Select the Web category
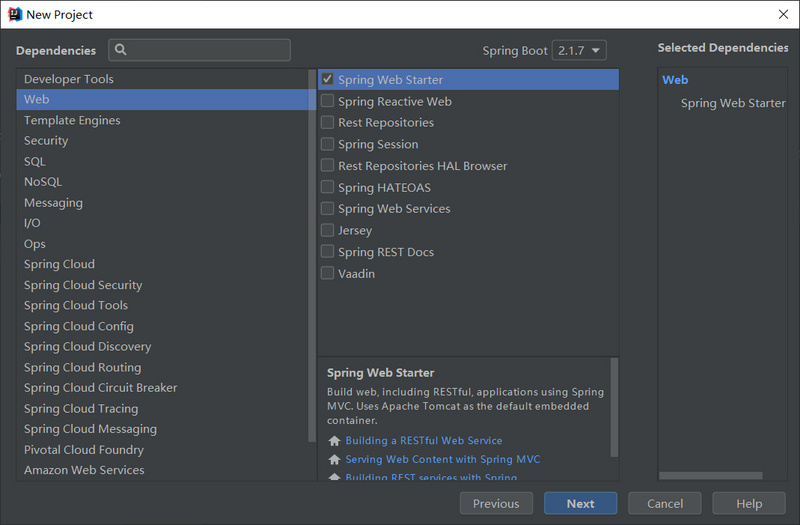The width and height of the screenshot is (800, 525). [x=163, y=99]
